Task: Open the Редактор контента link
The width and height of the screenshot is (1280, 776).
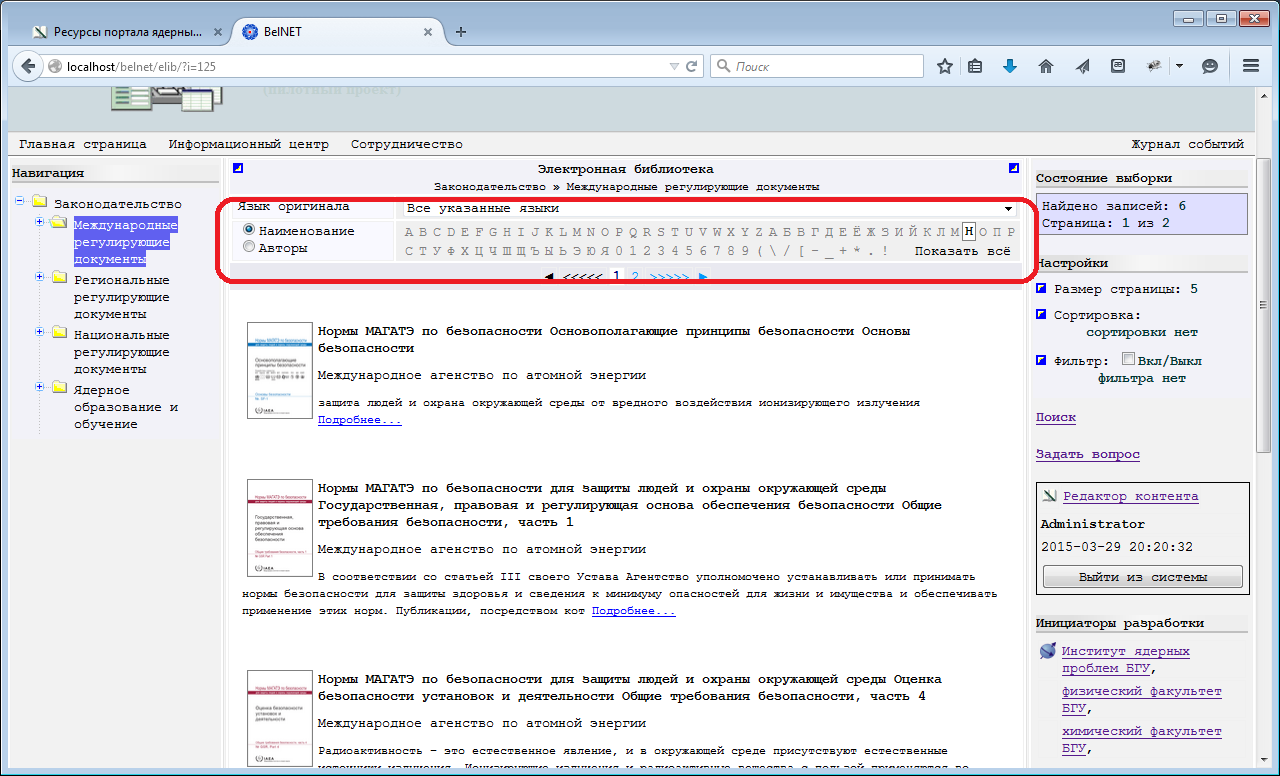Action: pos(1130,496)
